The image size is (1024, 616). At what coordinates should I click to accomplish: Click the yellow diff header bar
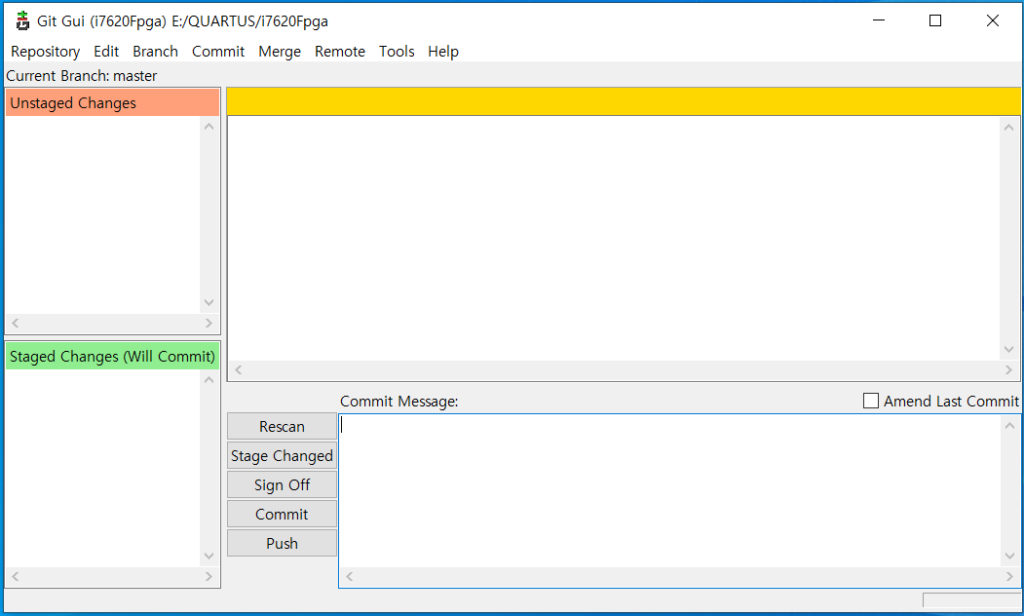[623, 101]
